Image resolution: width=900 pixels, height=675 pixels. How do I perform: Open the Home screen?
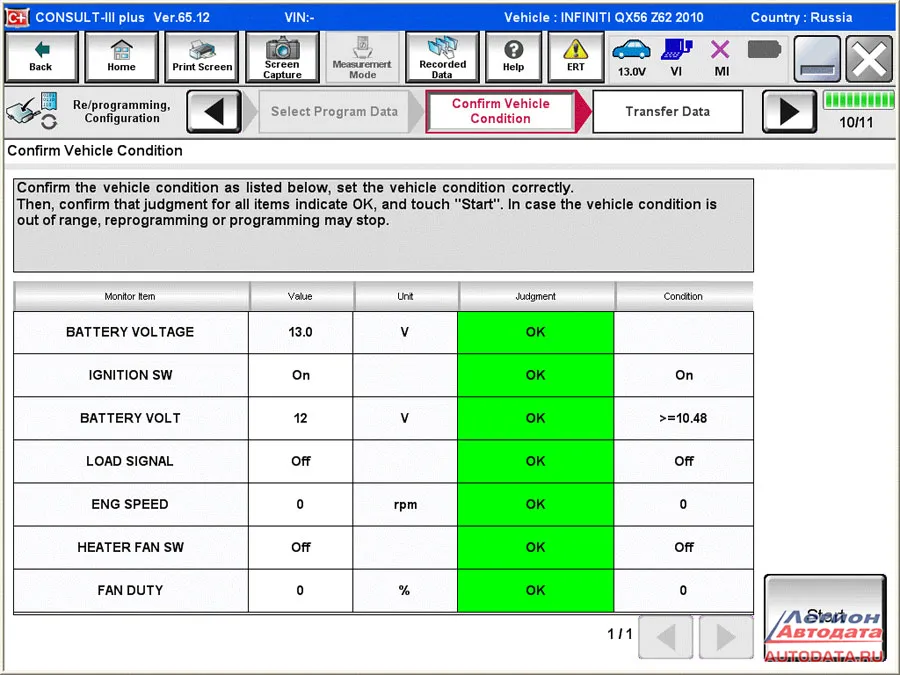121,57
